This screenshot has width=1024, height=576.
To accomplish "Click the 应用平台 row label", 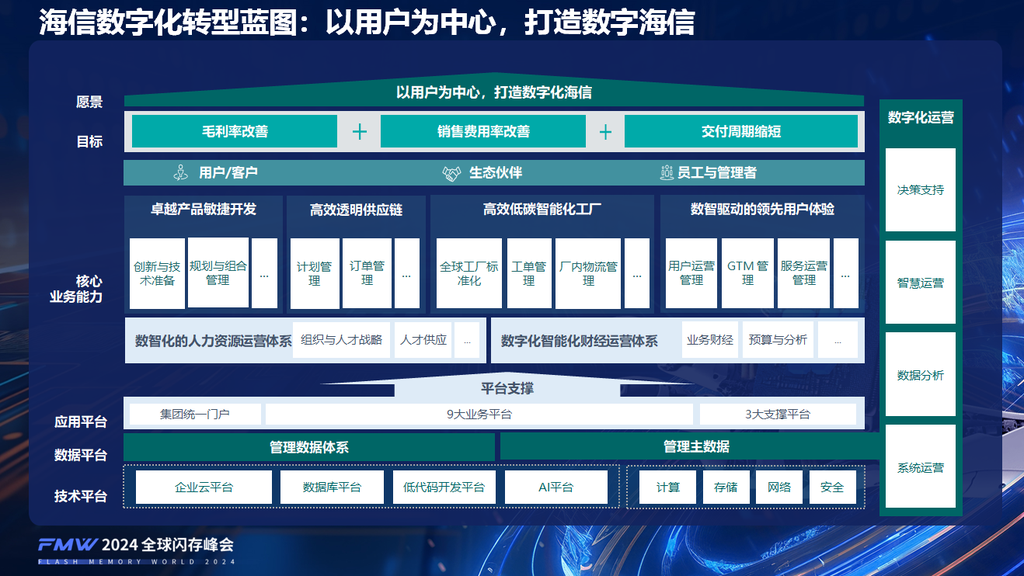I will click(80, 422).
